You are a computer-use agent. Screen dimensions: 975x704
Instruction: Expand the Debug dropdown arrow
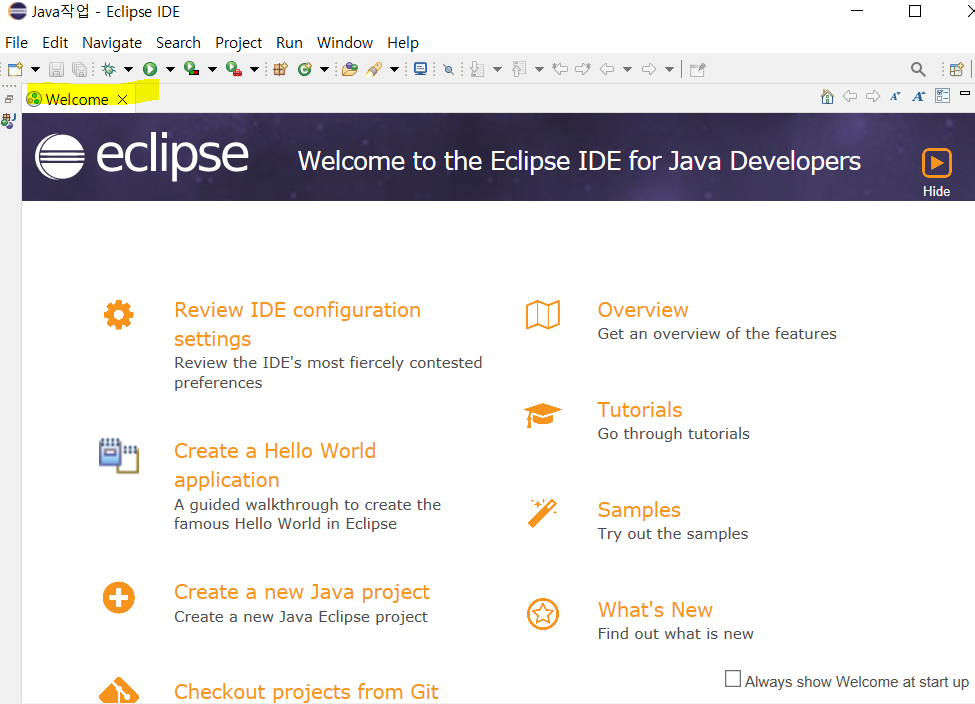click(x=129, y=69)
